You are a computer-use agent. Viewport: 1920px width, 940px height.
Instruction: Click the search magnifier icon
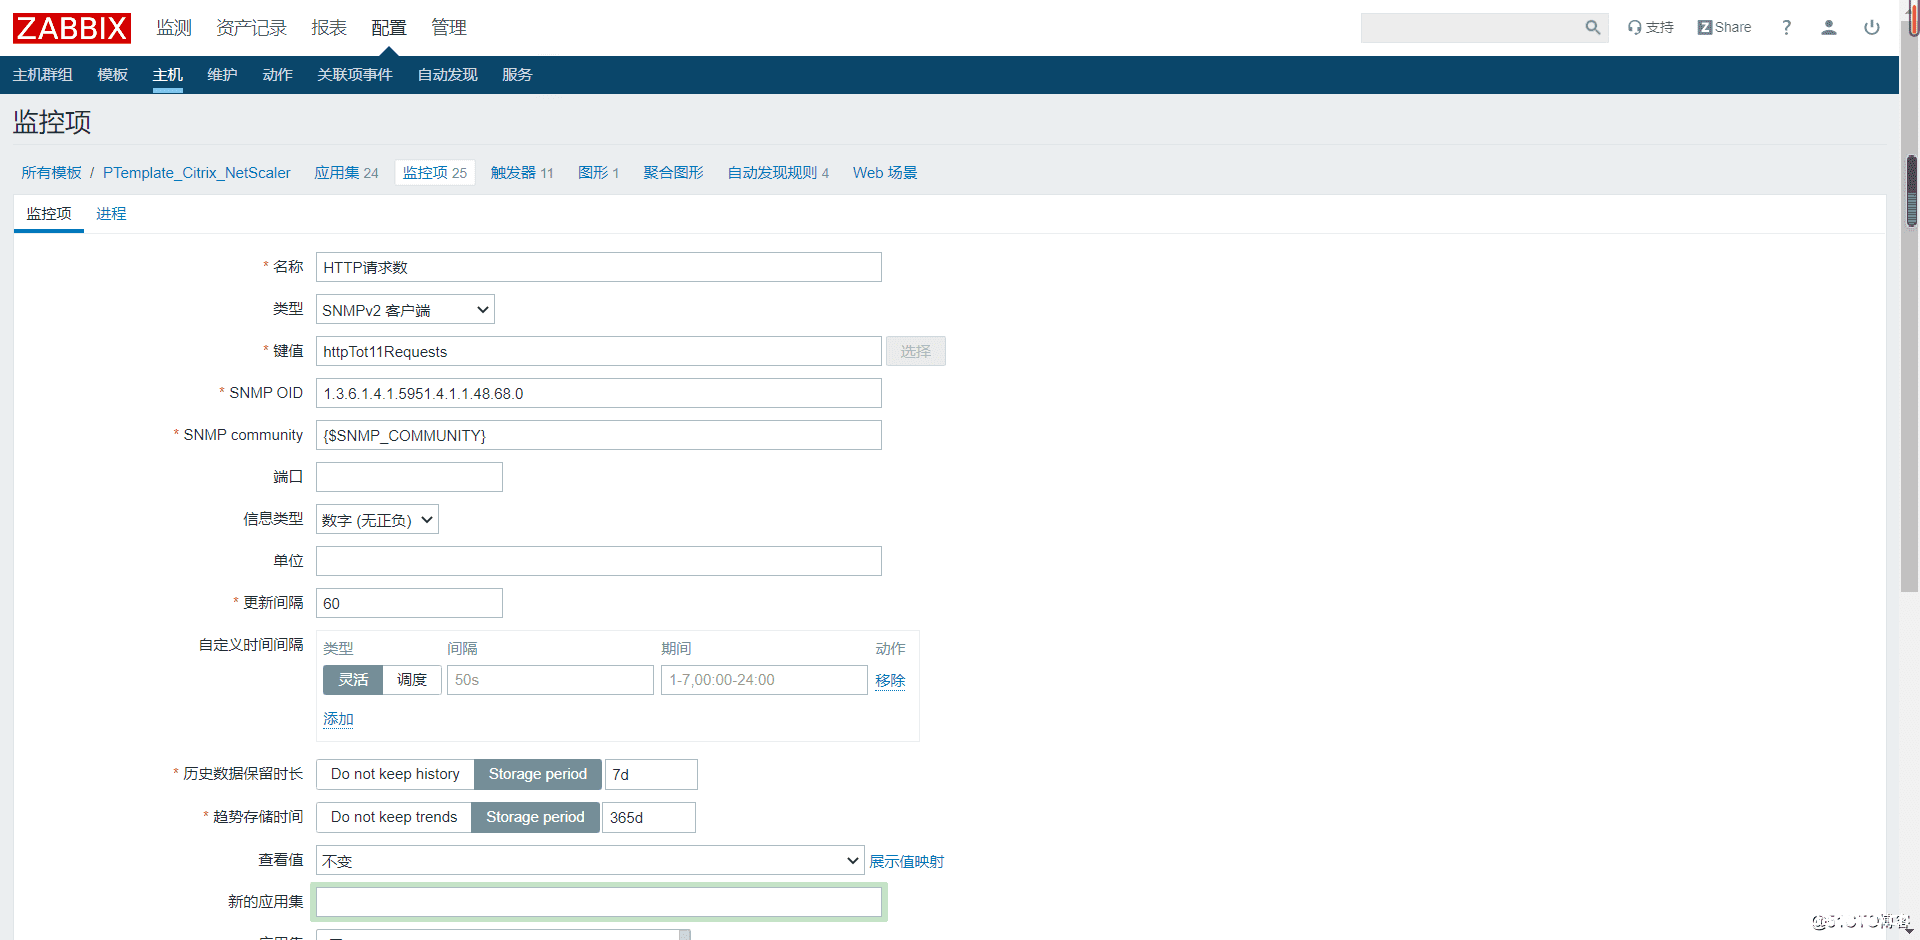[x=1592, y=27]
